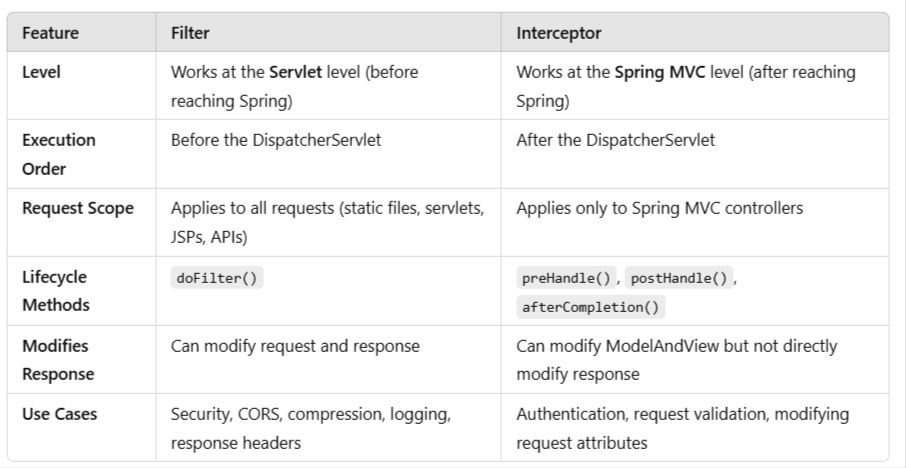Click the Interceptor column header
Viewport: 906px width, 468px height.
click(x=559, y=33)
